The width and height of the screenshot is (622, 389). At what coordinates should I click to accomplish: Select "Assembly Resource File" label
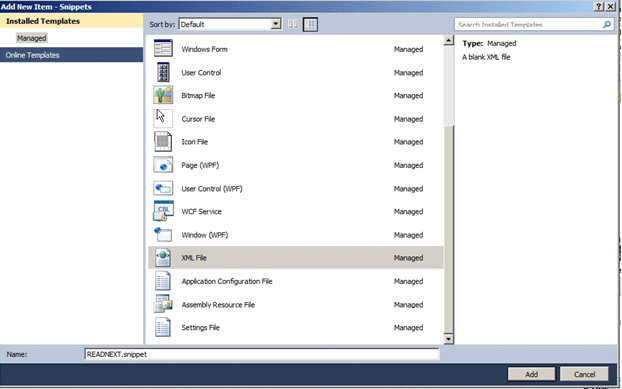(218, 305)
